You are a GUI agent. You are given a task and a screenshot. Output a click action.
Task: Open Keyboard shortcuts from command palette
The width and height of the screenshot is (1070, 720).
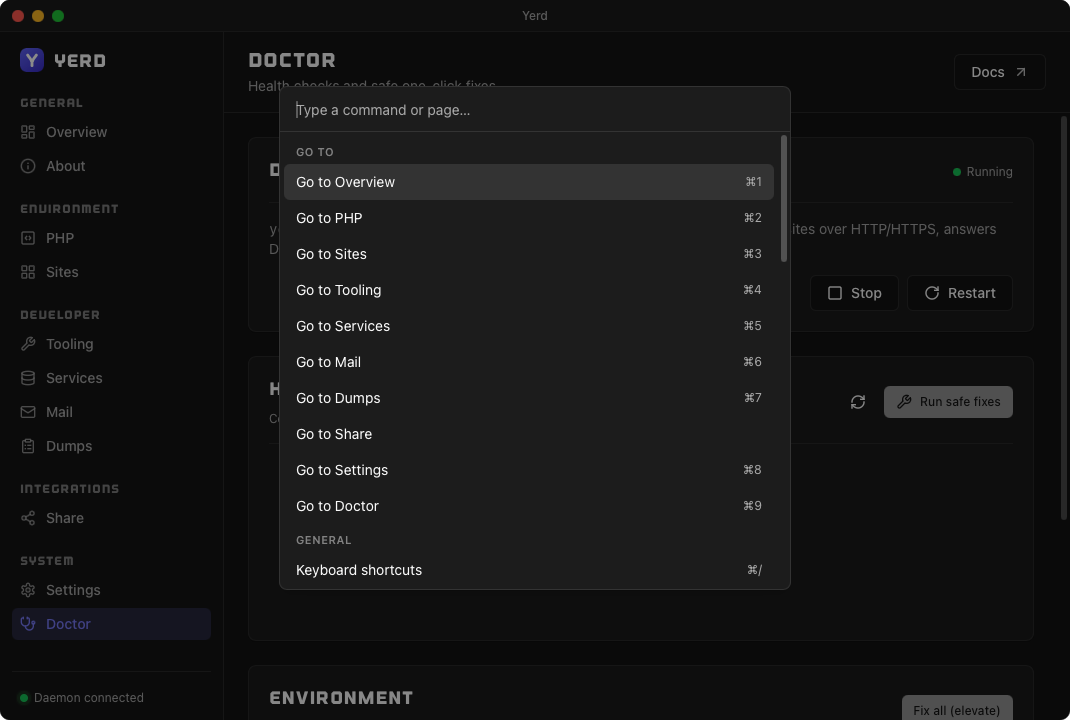529,571
